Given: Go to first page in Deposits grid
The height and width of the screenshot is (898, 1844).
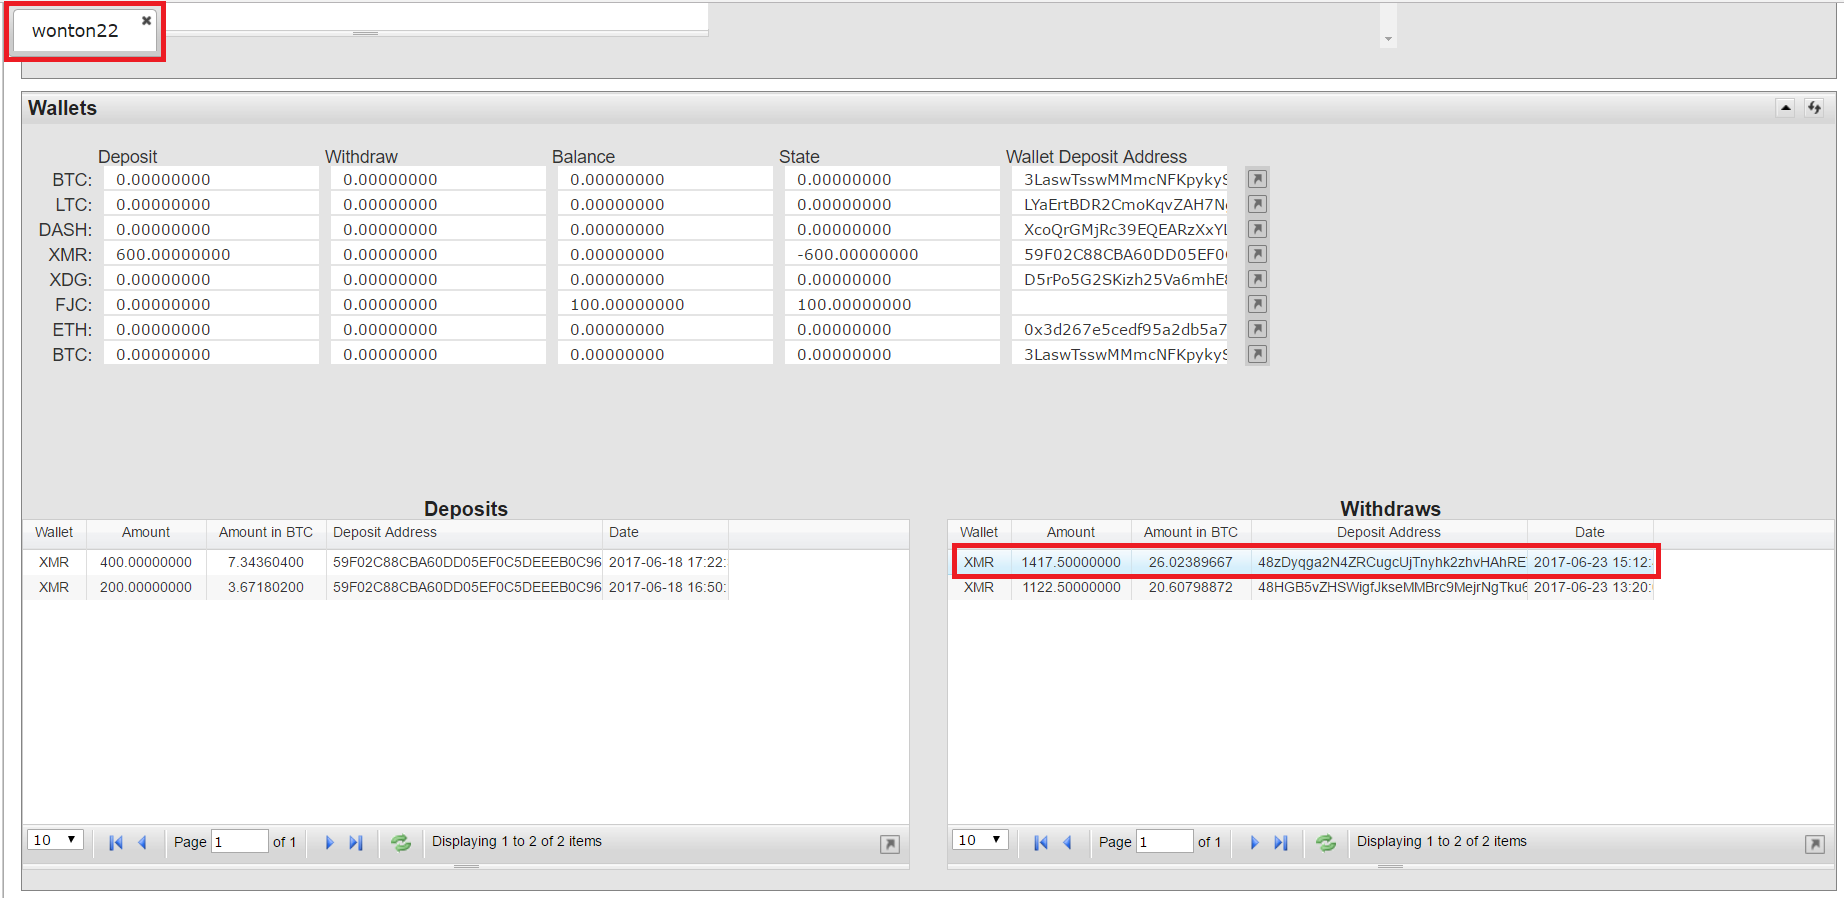Looking at the screenshot, I should pos(116,842).
